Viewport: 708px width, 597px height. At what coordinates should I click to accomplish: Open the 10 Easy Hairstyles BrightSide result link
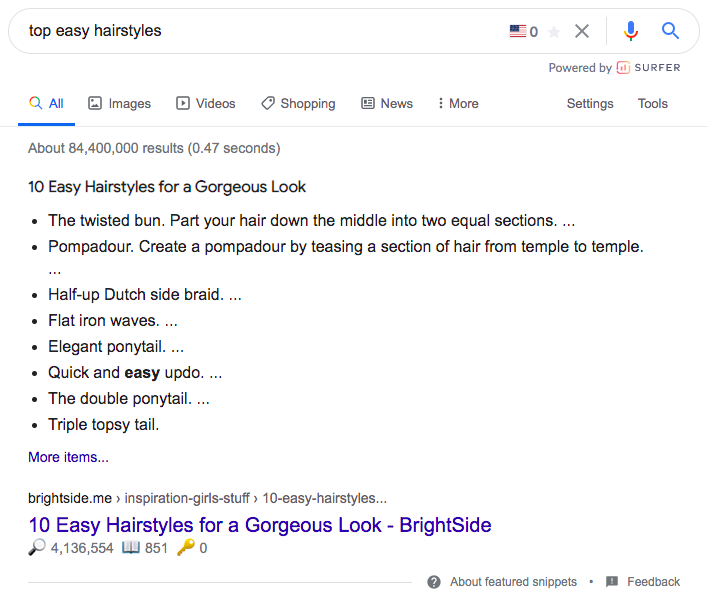pyautogui.click(x=260, y=525)
